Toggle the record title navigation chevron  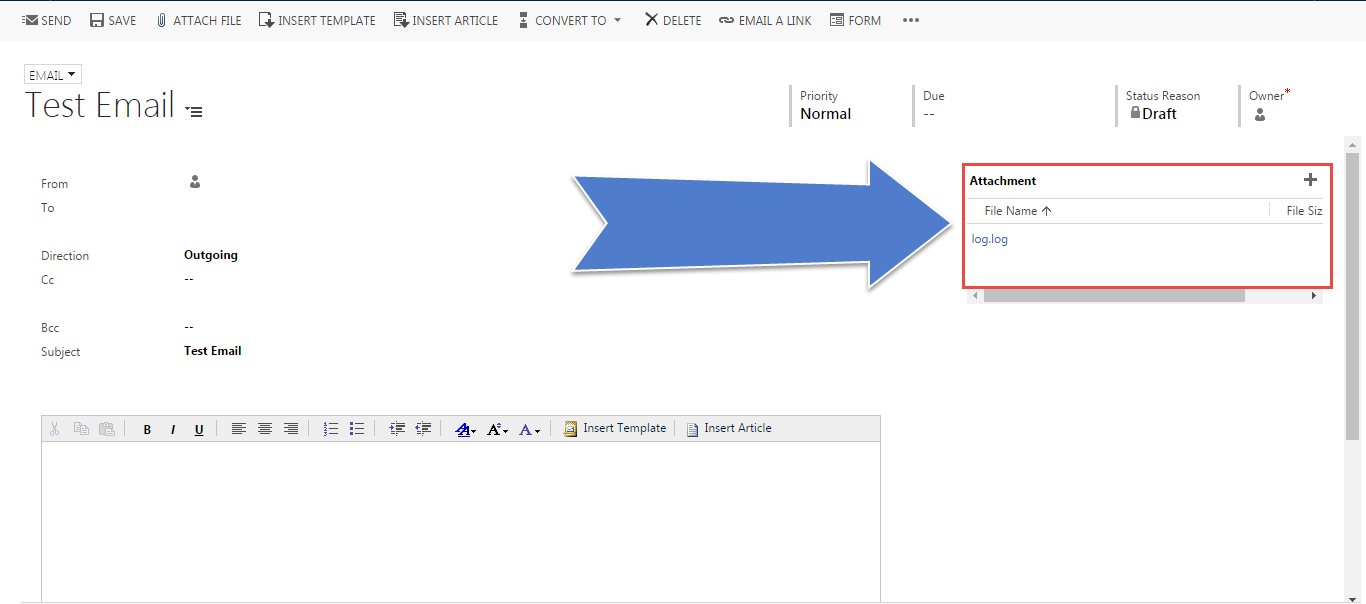[x=192, y=111]
